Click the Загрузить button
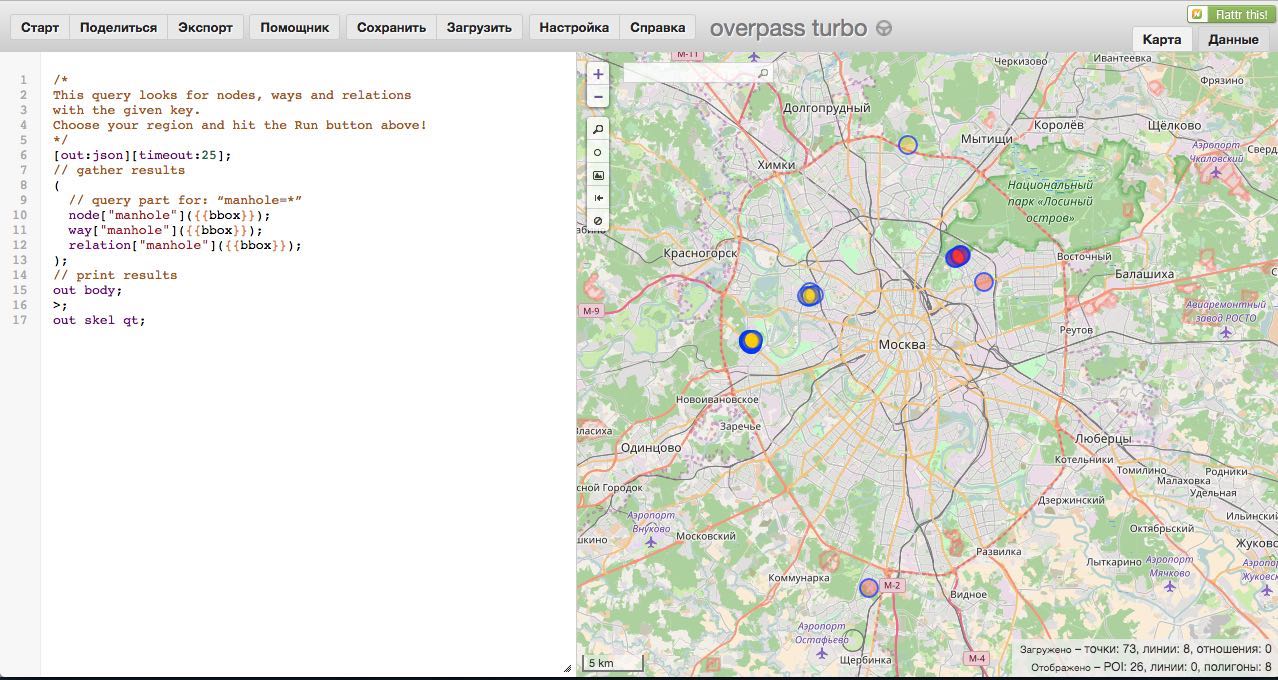1278x680 pixels. pos(479,27)
